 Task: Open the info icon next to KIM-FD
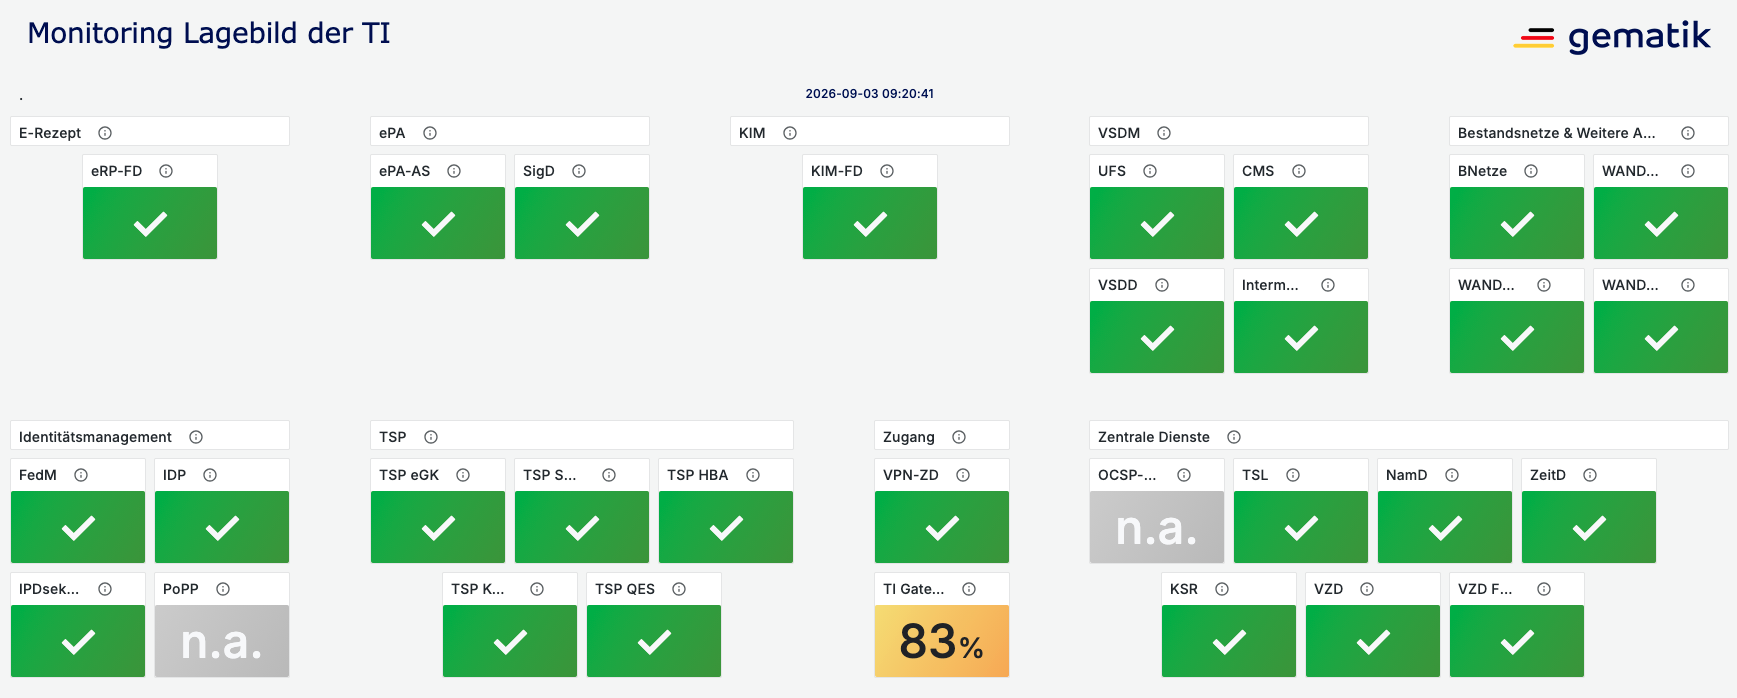click(887, 171)
